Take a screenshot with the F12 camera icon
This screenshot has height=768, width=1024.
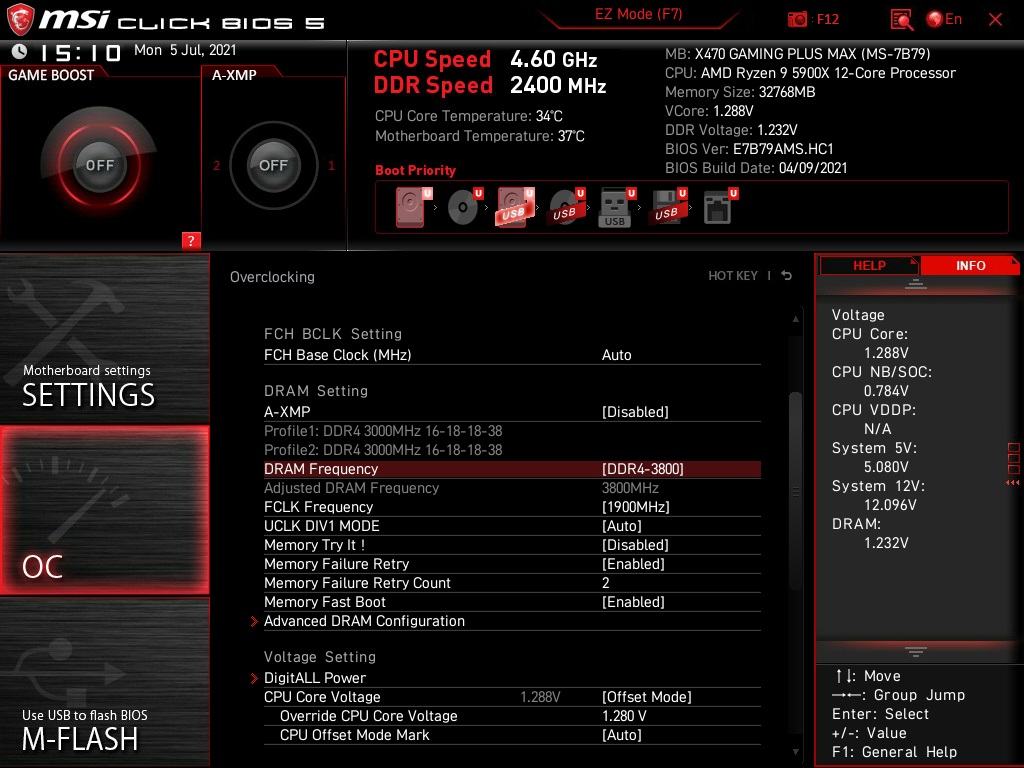tap(797, 20)
